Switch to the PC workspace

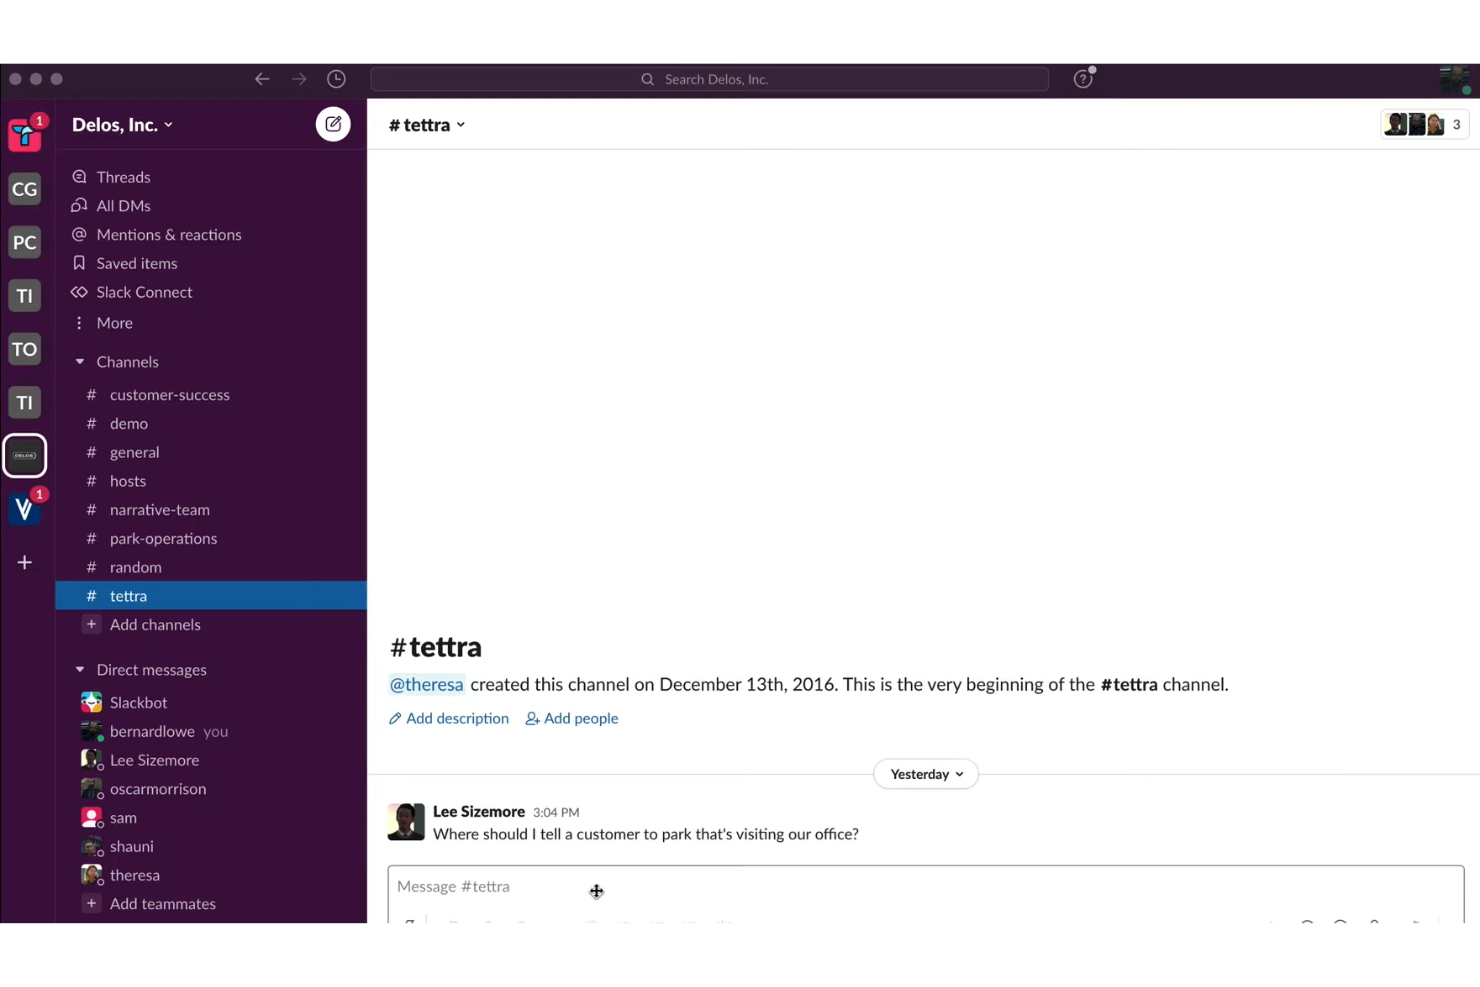[25, 242]
